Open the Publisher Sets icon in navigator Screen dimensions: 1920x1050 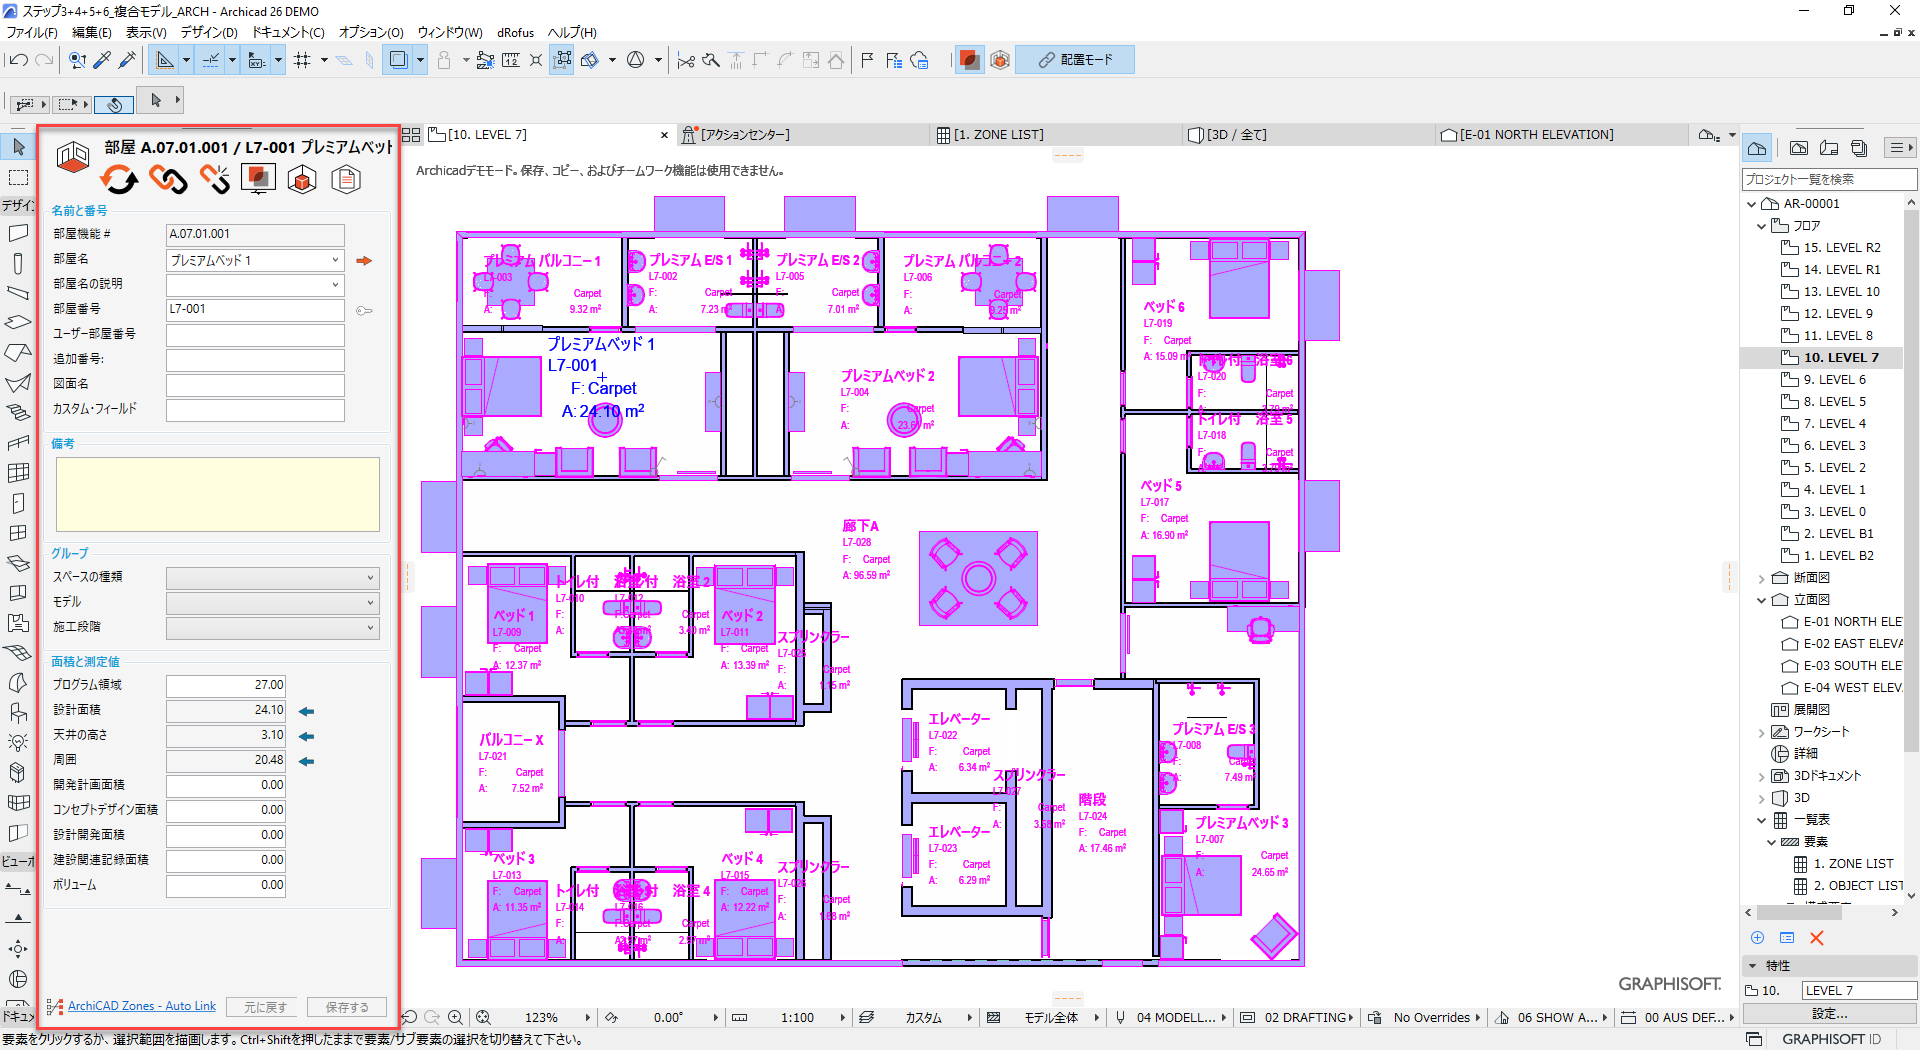[1859, 148]
